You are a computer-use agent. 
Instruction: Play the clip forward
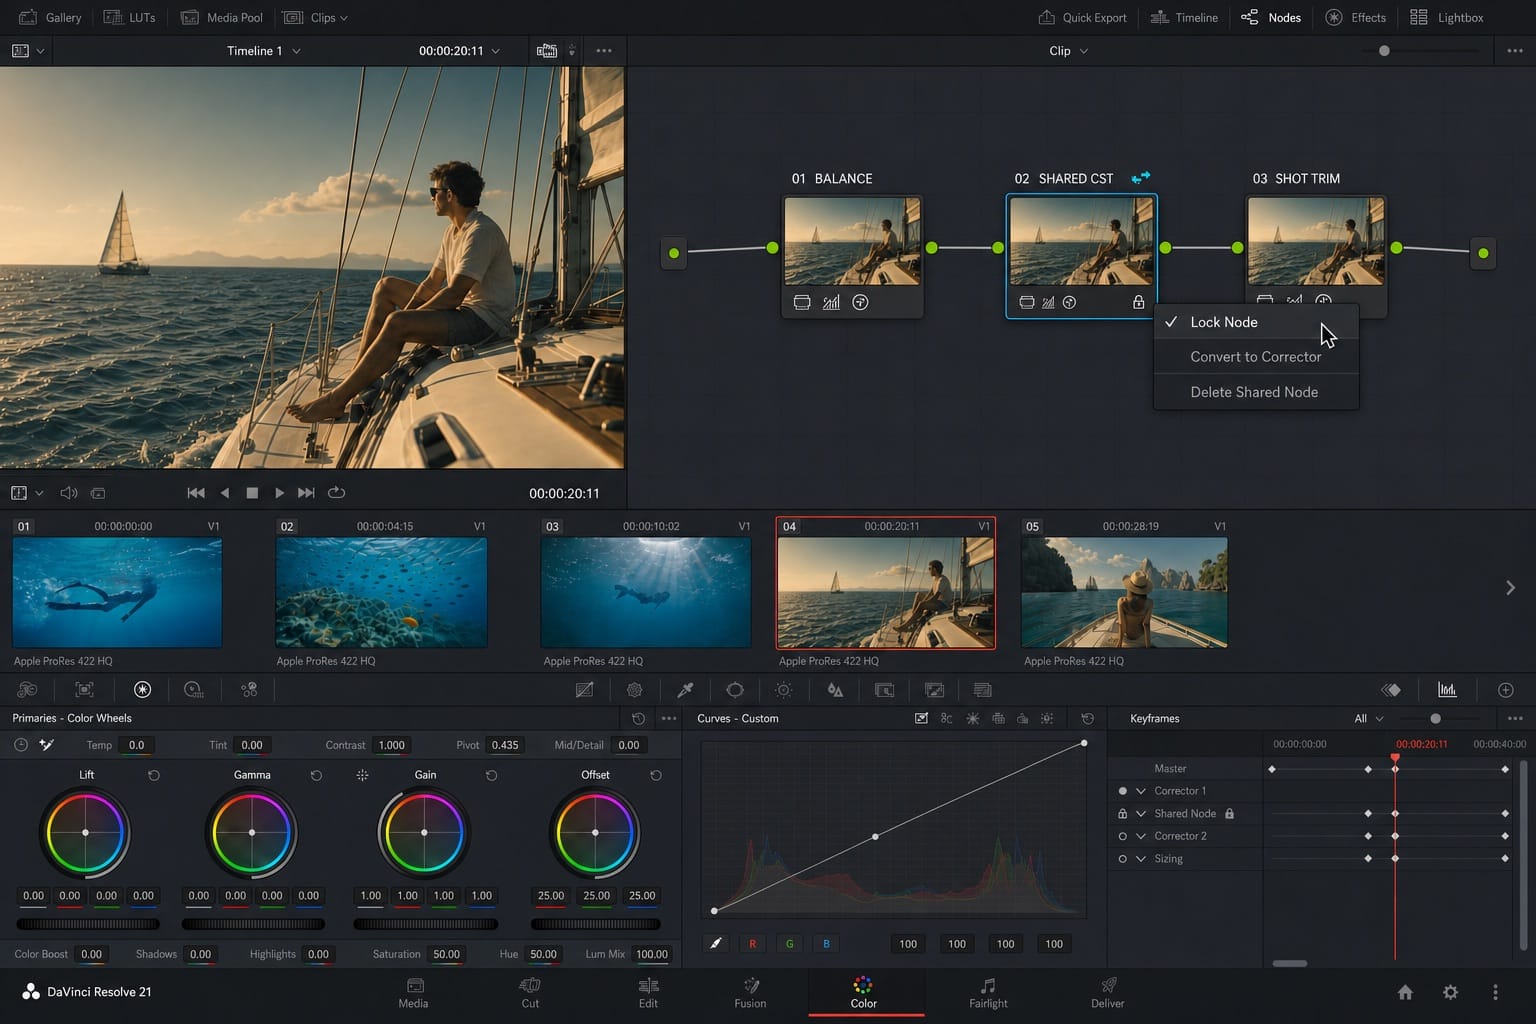[279, 493]
